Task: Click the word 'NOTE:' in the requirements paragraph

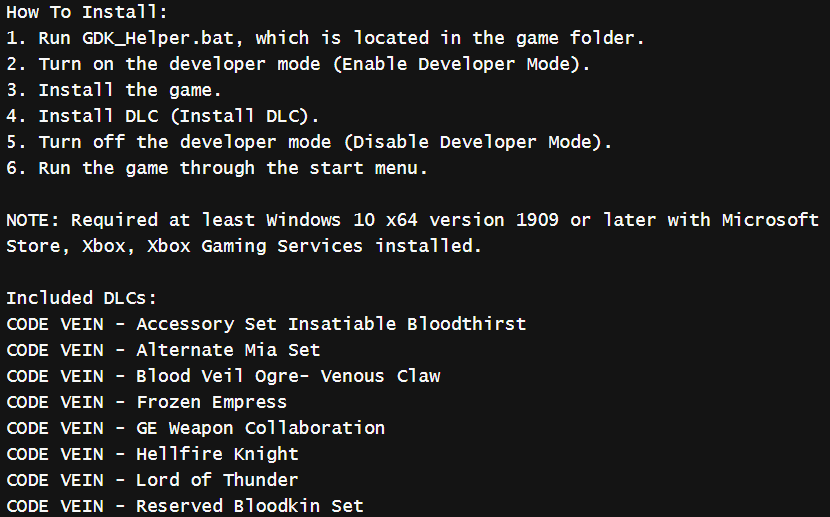Action: point(33,220)
